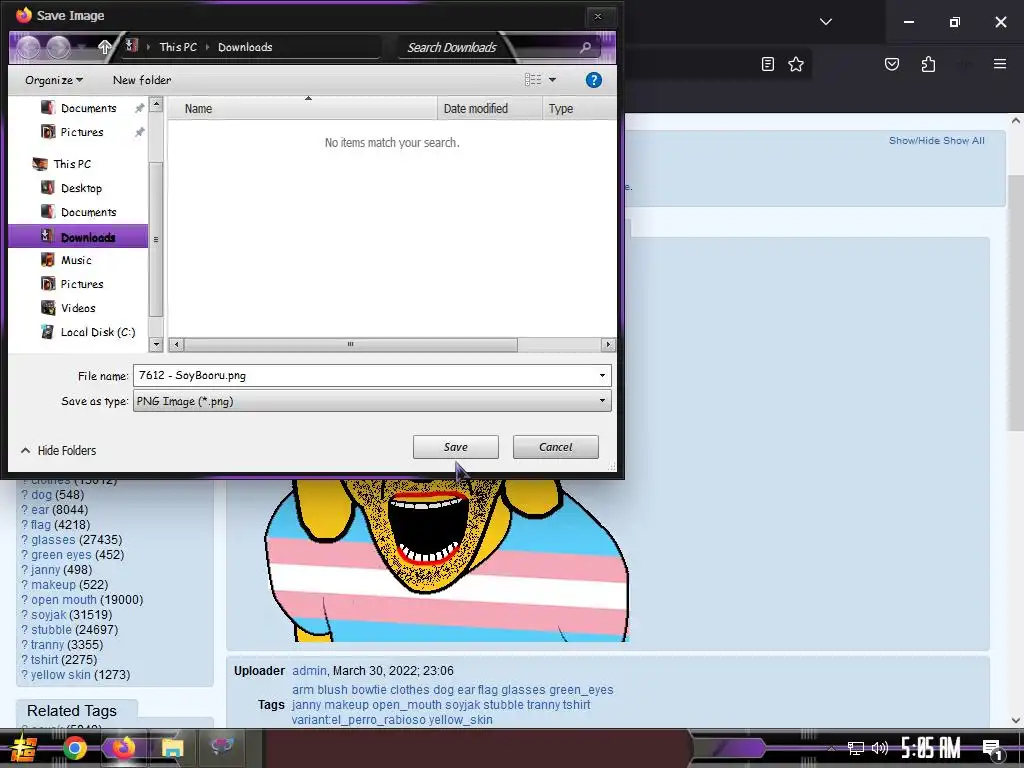The width and height of the screenshot is (1024, 768).
Task: Expand the view options dropdown arrow
Action: tap(552, 80)
